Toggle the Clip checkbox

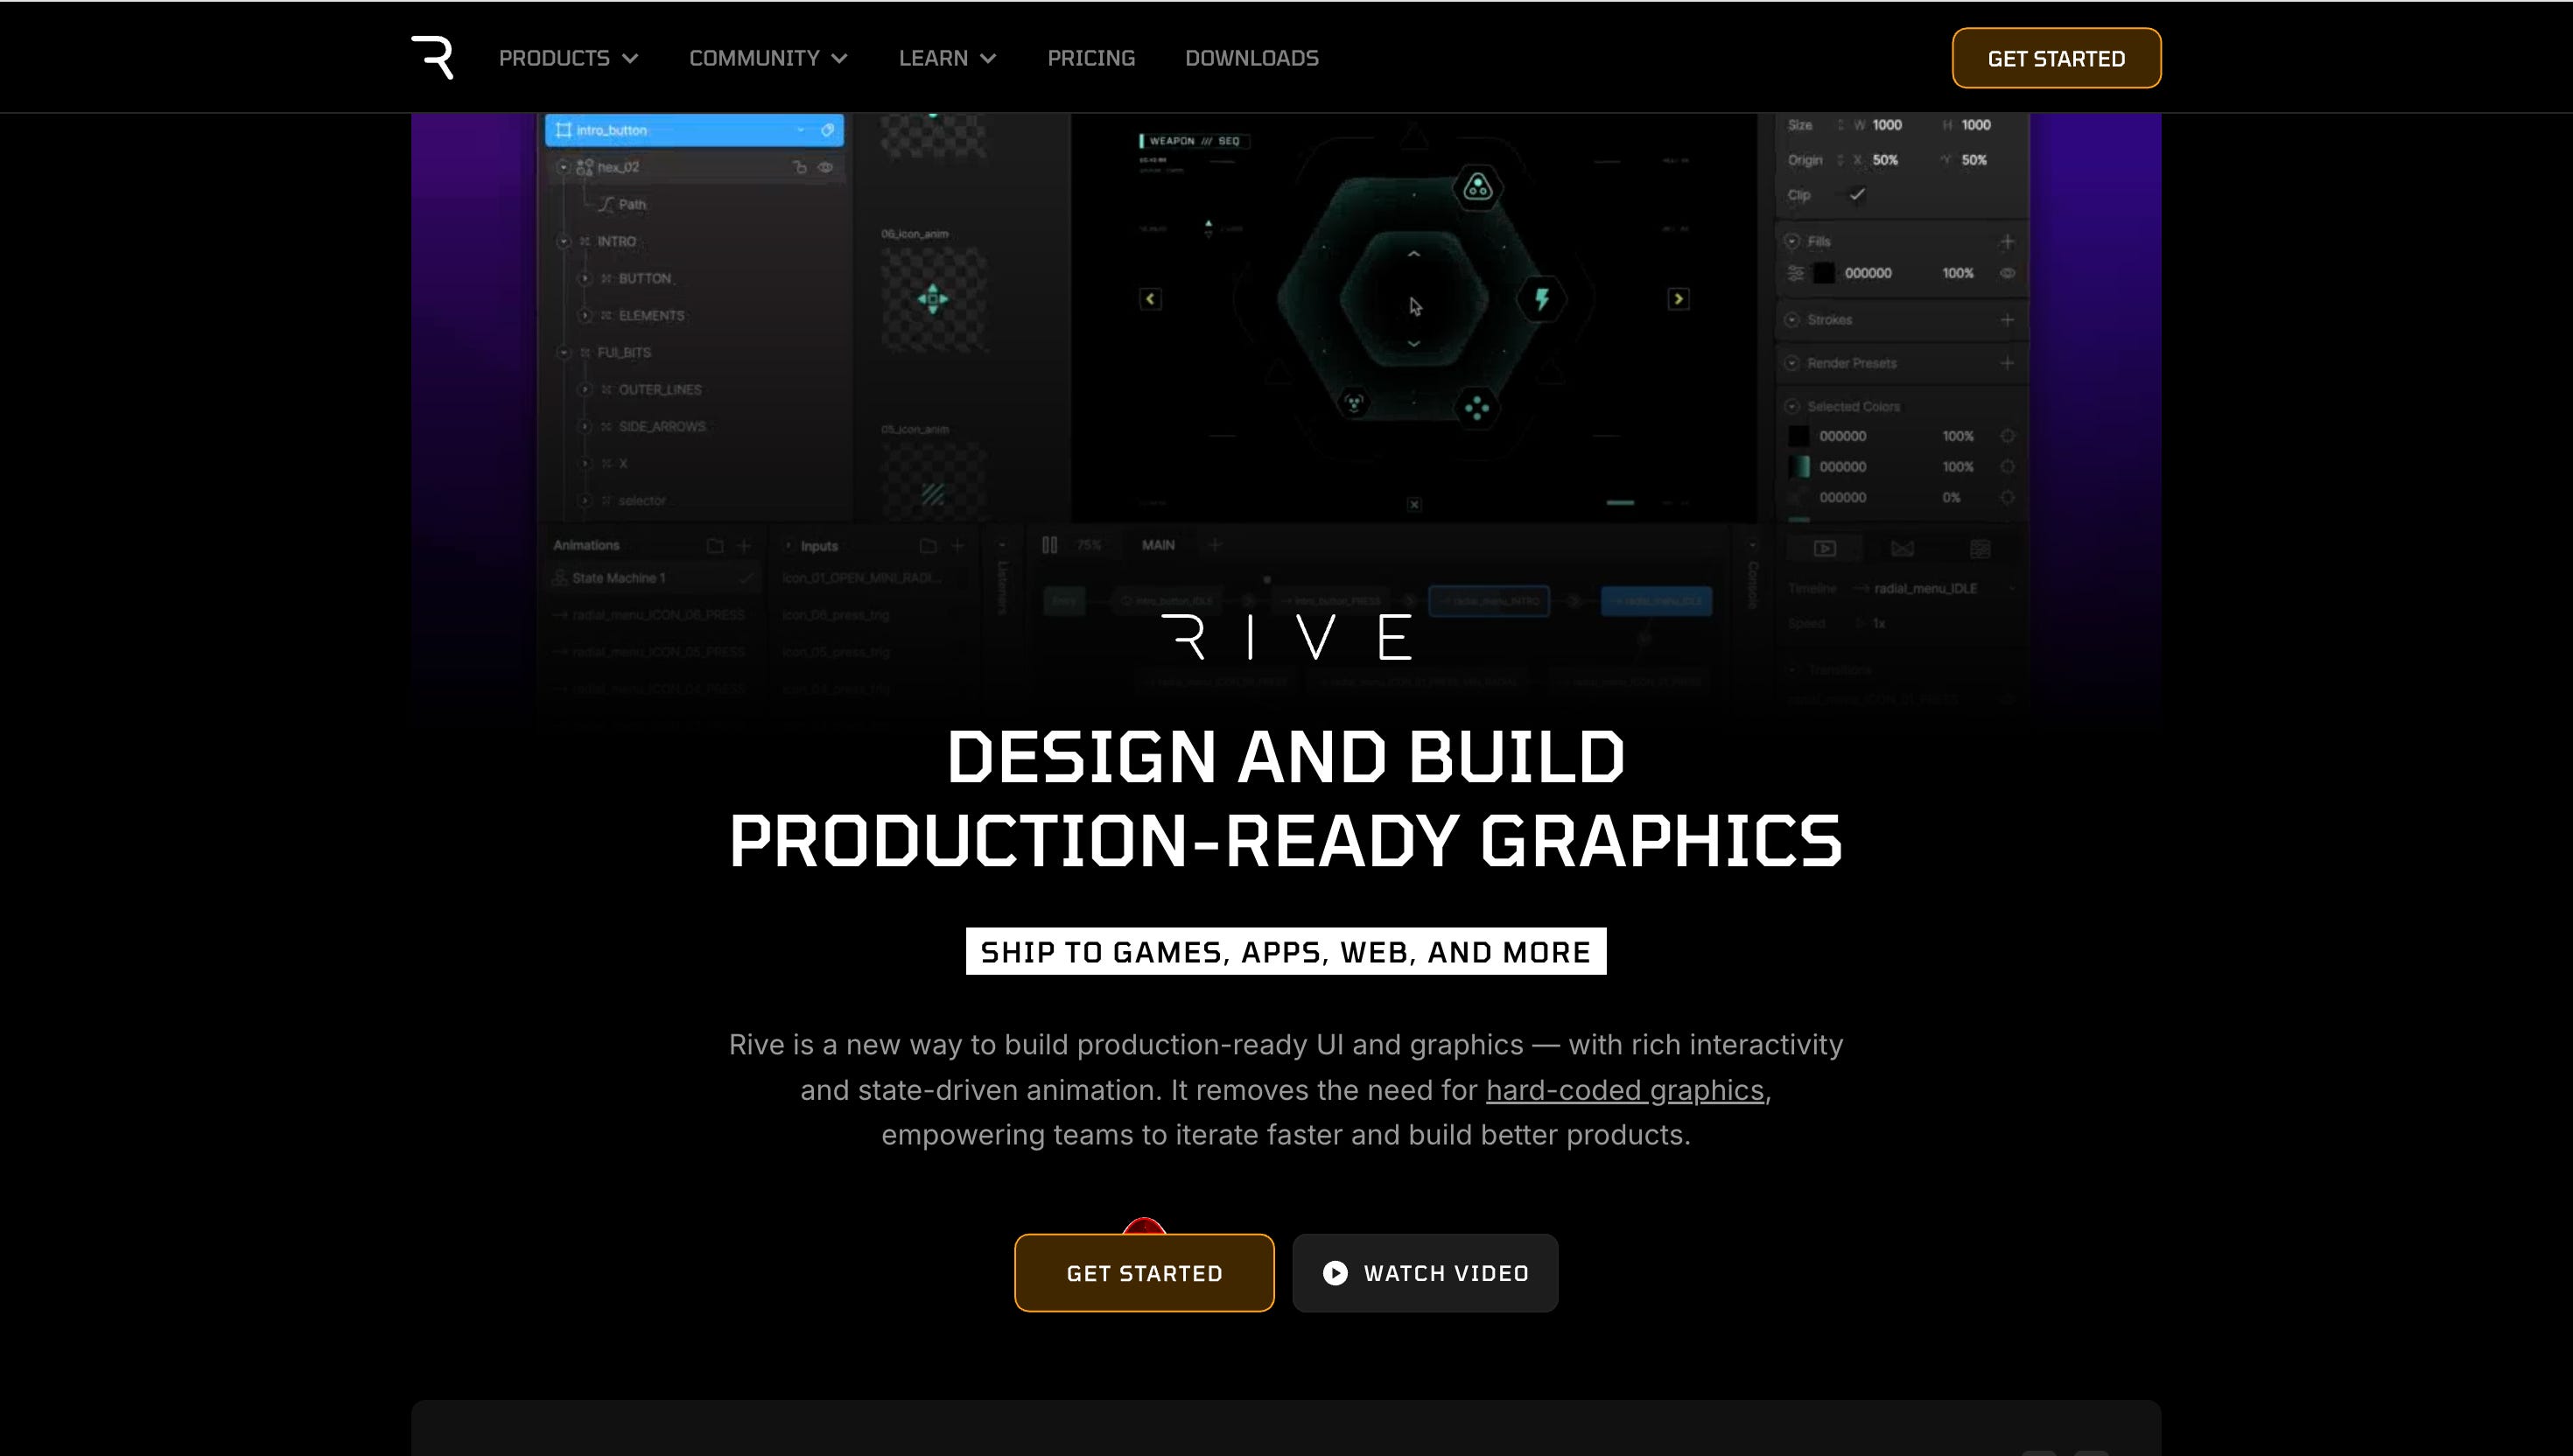pos(1857,195)
